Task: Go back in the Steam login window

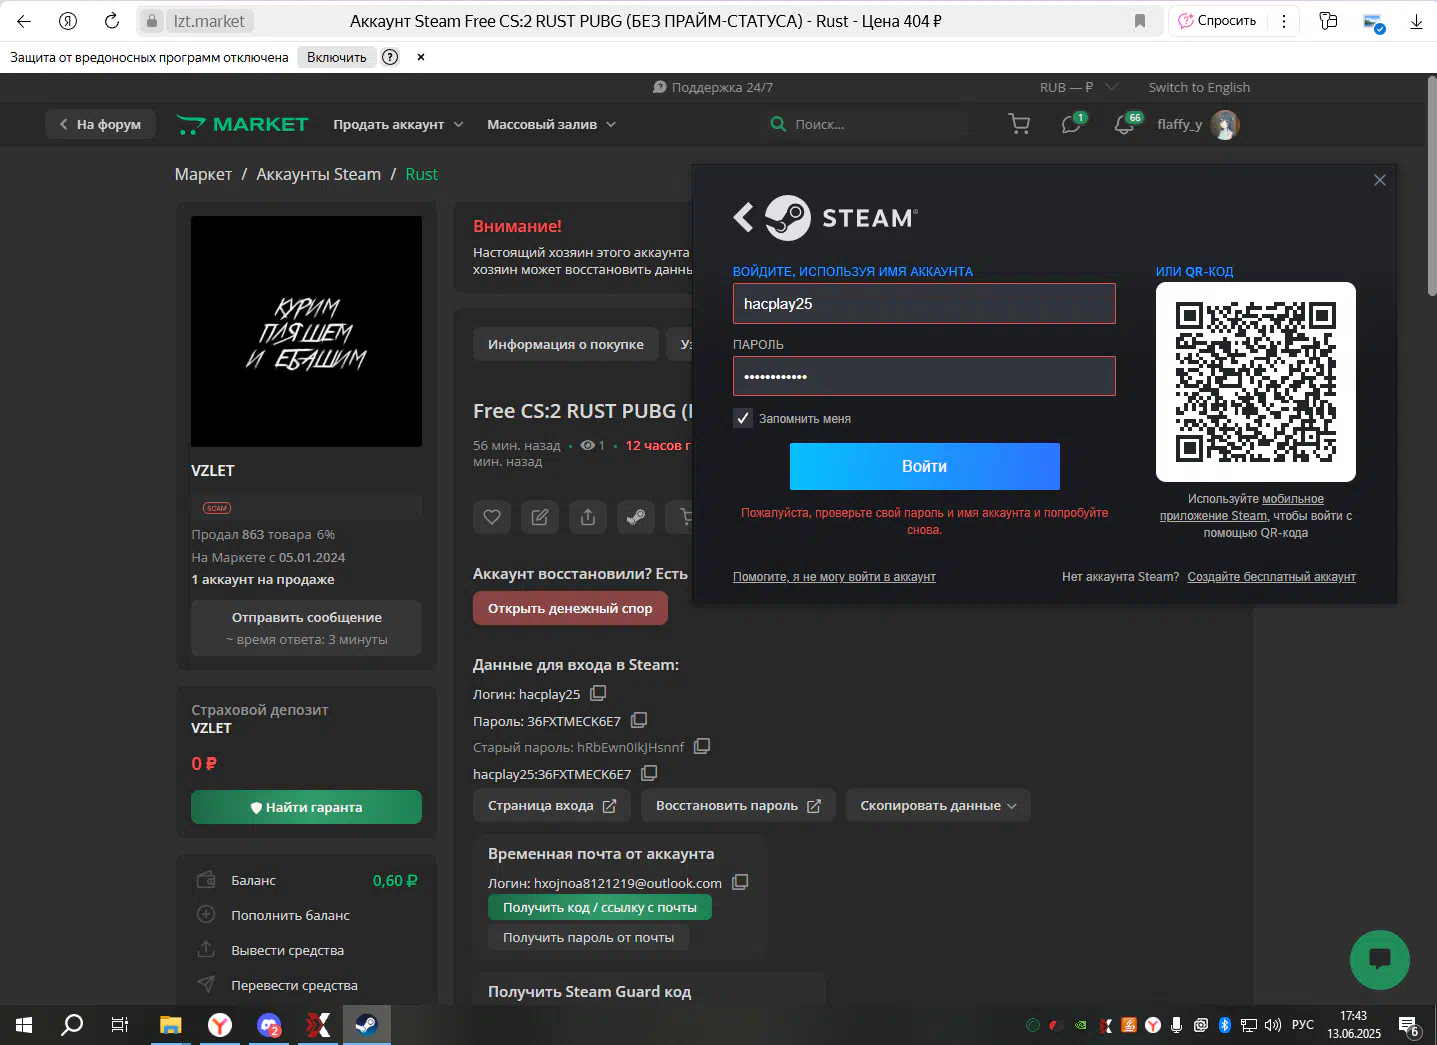Action: pos(743,217)
